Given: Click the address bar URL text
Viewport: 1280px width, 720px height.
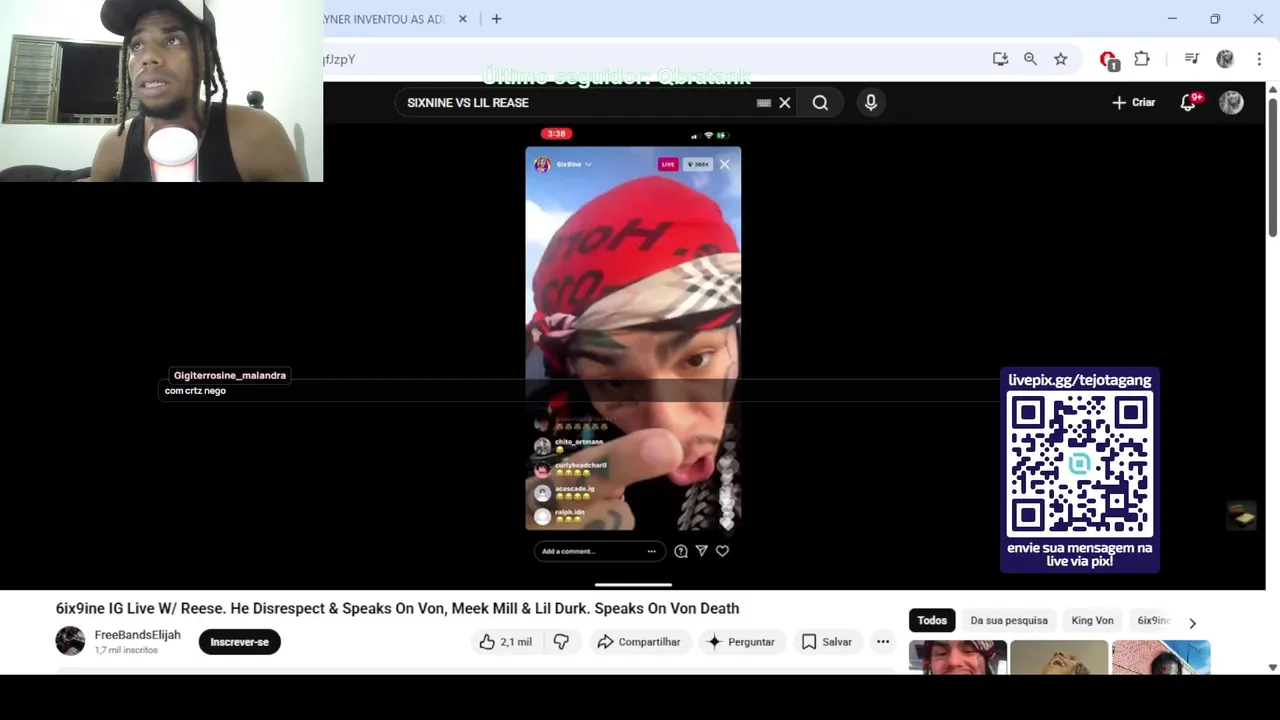Looking at the screenshot, I should (x=339, y=59).
